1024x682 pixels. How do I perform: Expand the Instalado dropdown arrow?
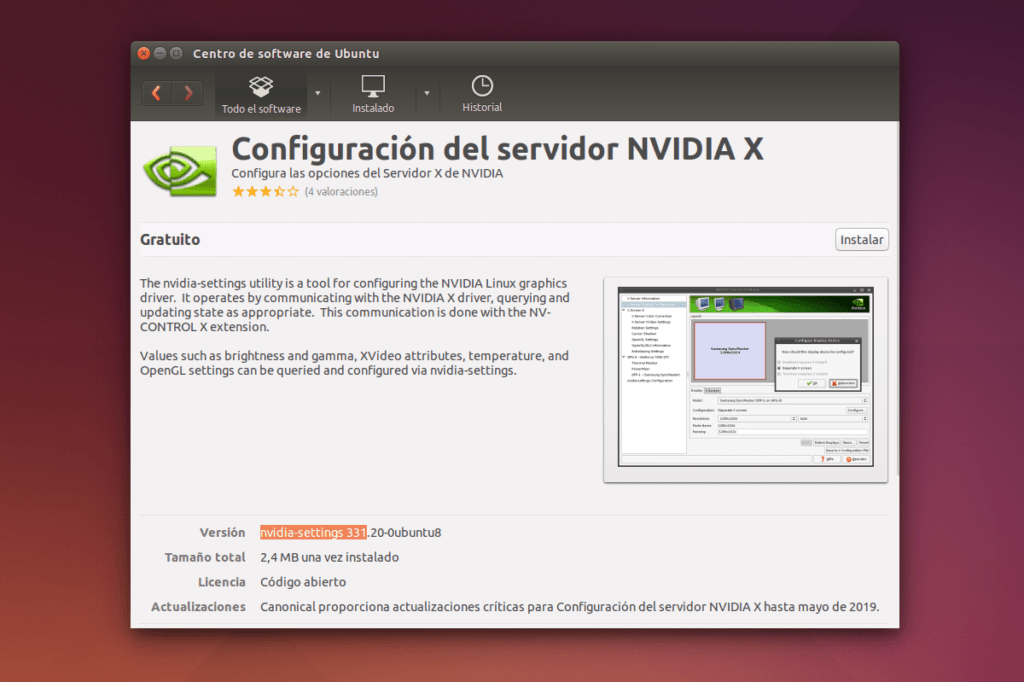point(426,93)
